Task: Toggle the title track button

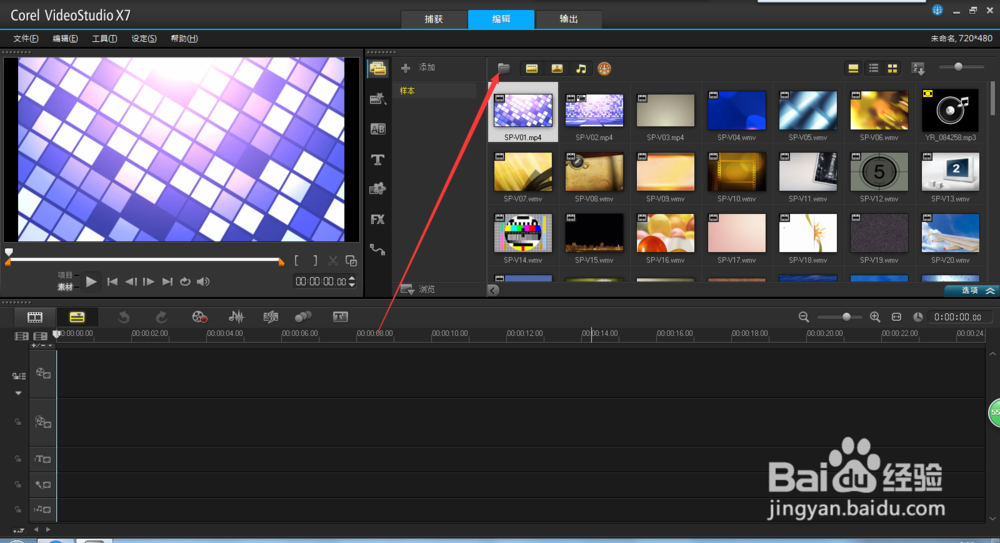Action: click(x=43, y=459)
